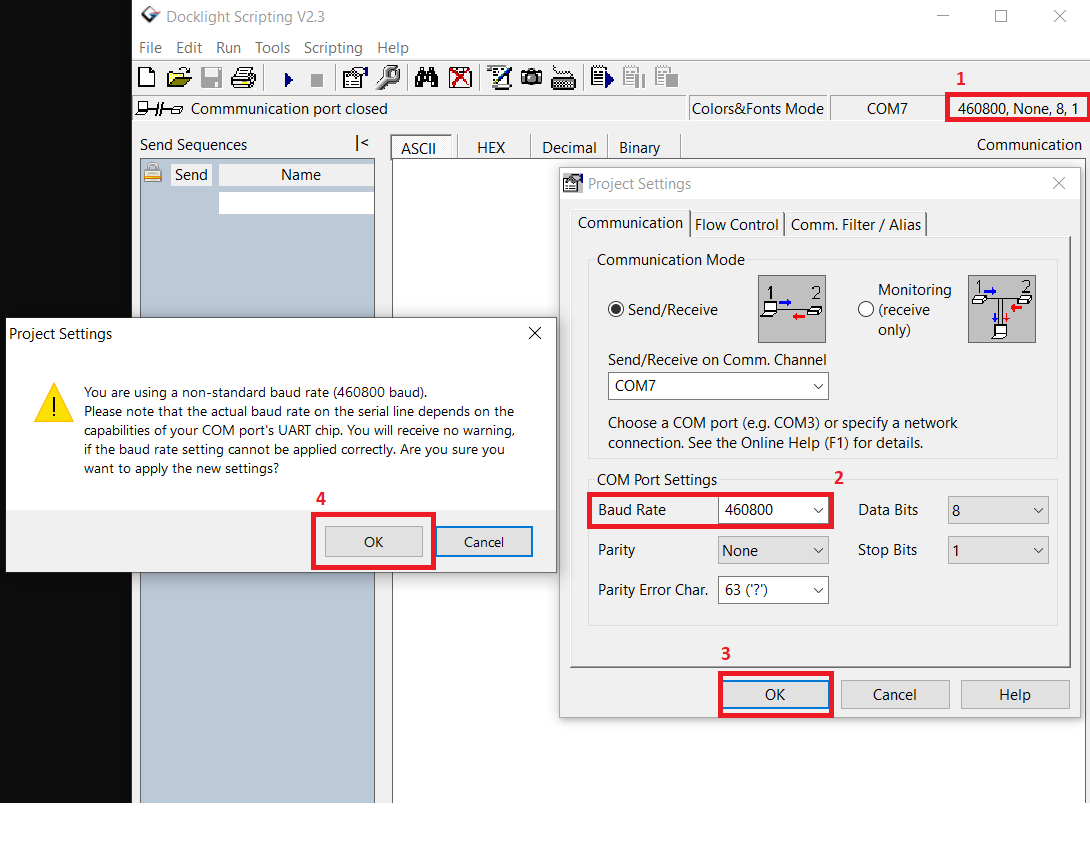1090x858 pixels.
Task: Select the Send/Receive radio button
Action: click(x=616, y=310)
